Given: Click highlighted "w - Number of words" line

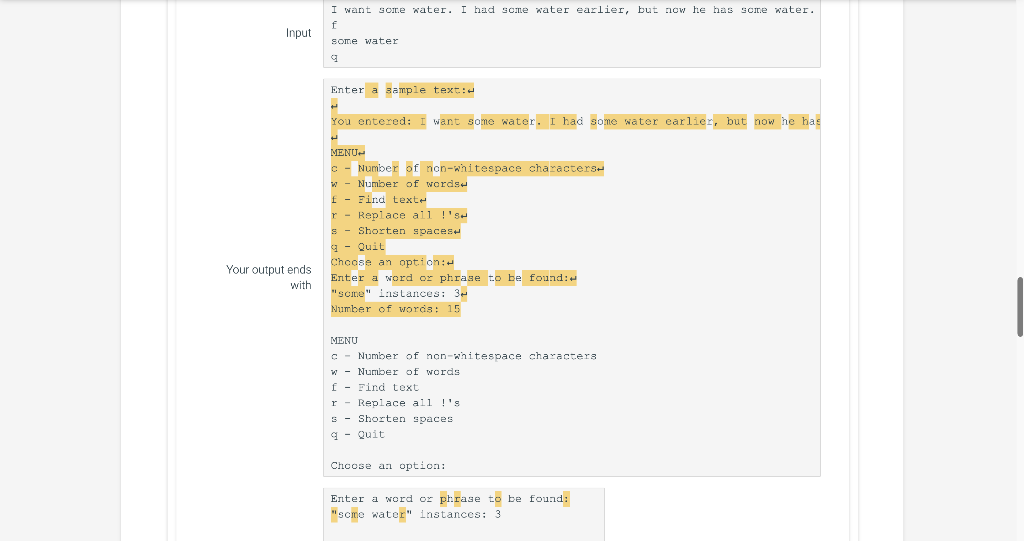Looking at the screenshot, I should [399, 184].
